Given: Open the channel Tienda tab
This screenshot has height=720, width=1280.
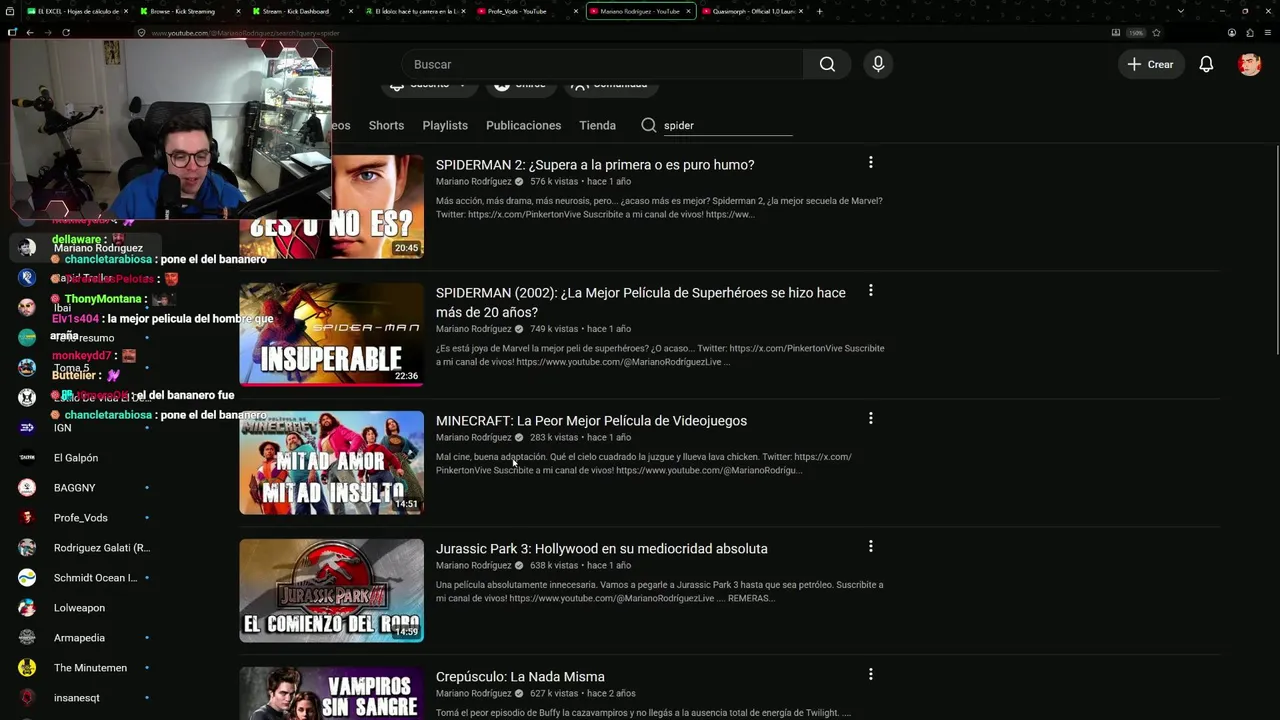Looking at the screenshot, I should pos(597,125).
